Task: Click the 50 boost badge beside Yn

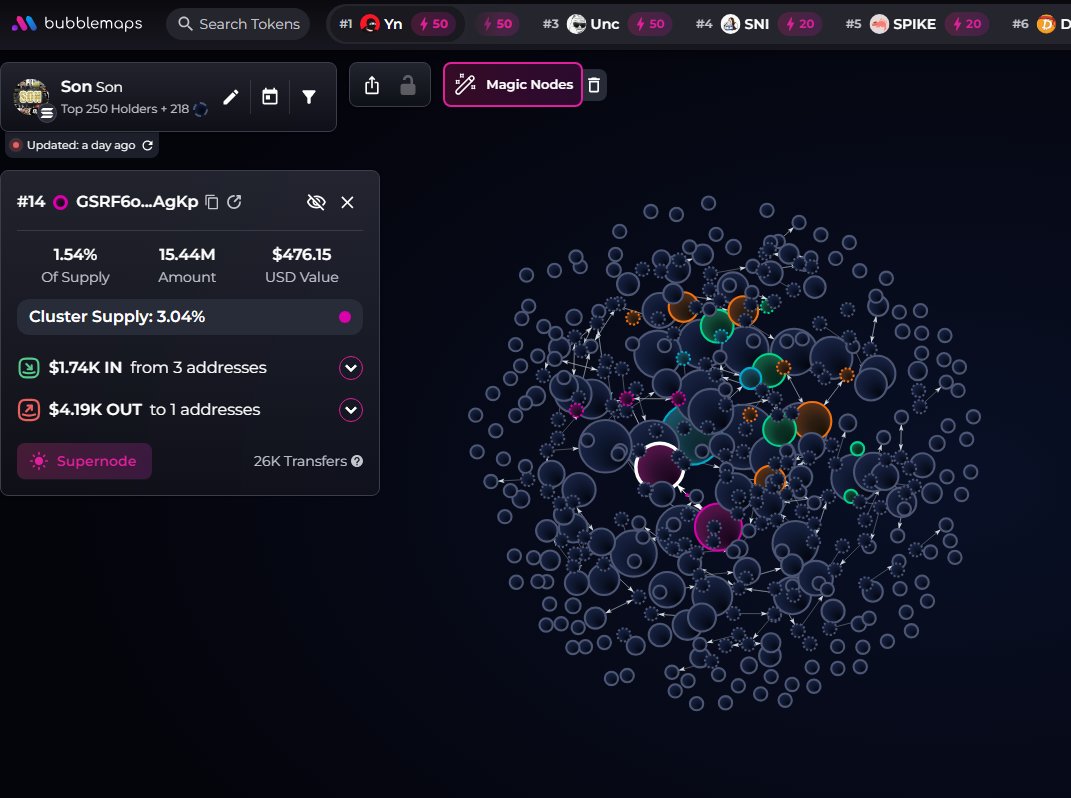Action: 434,24
